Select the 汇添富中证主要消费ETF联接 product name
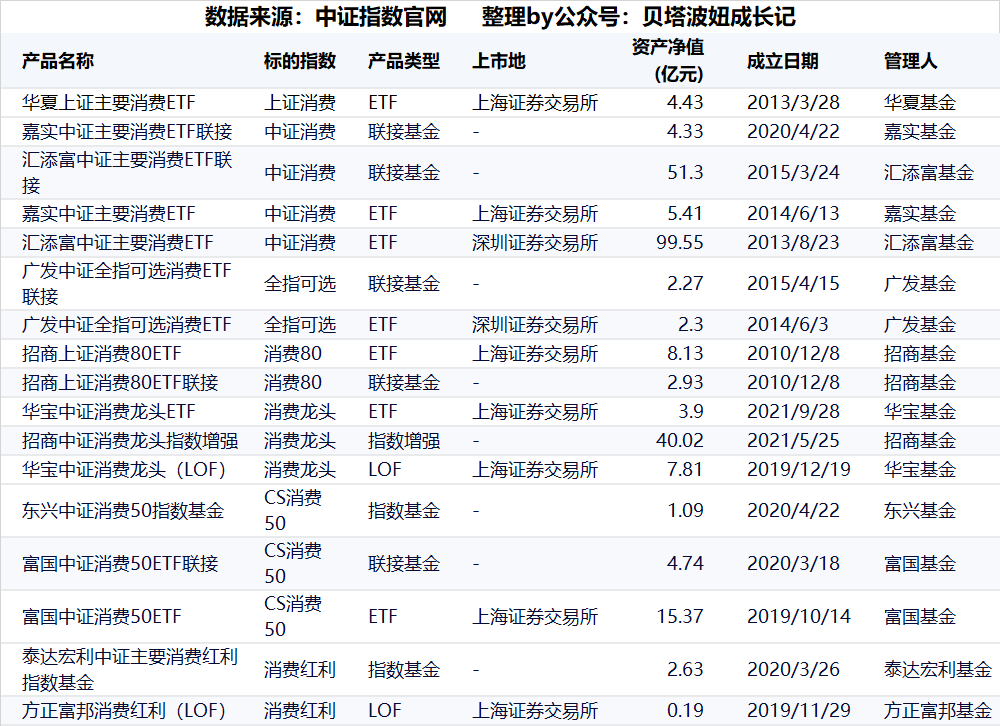The image size is (1000, 726). click(127, 172)
